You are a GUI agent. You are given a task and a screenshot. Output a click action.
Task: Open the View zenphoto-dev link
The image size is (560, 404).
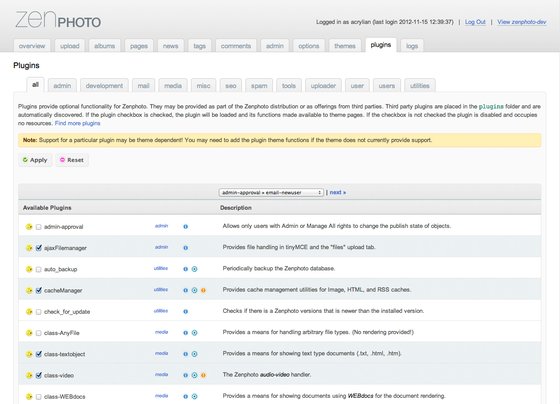point(522,22)
